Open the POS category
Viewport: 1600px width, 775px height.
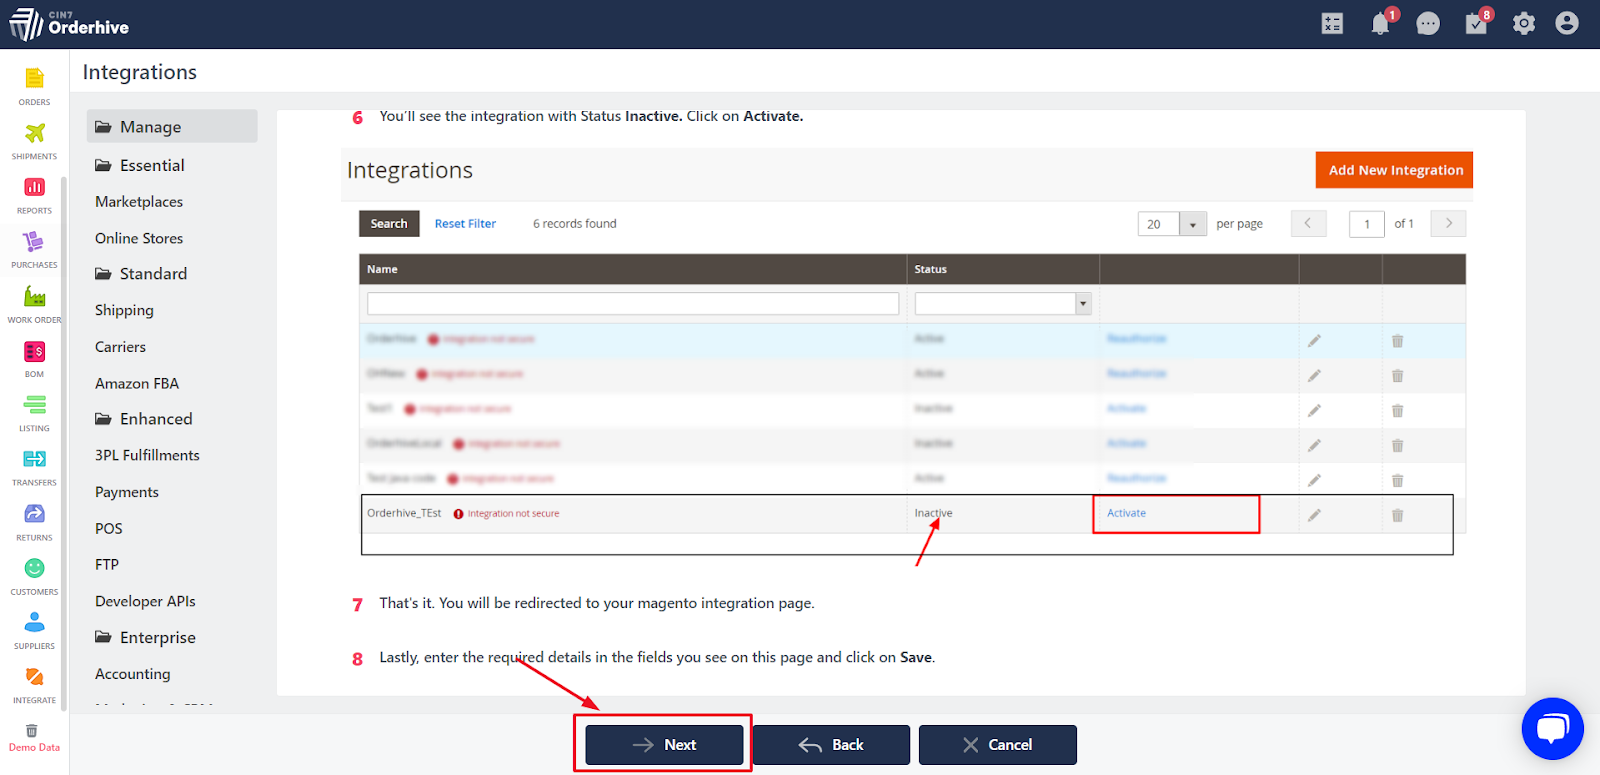pyautogui.click(x=109, y=528)
